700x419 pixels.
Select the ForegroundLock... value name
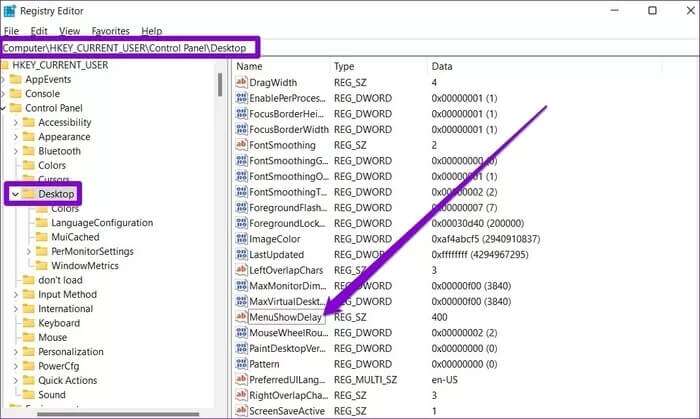[x=288, y=223]
